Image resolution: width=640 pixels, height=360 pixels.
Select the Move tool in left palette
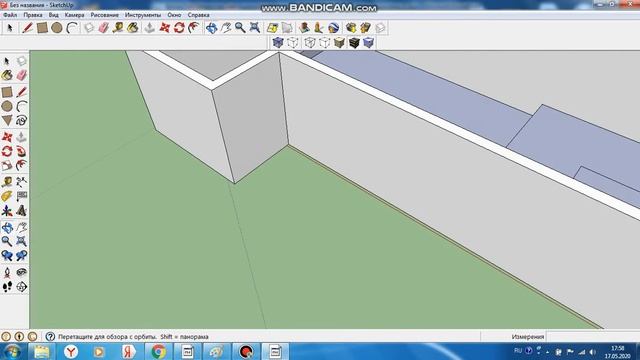pyautogui.click(x=7, y=137)
